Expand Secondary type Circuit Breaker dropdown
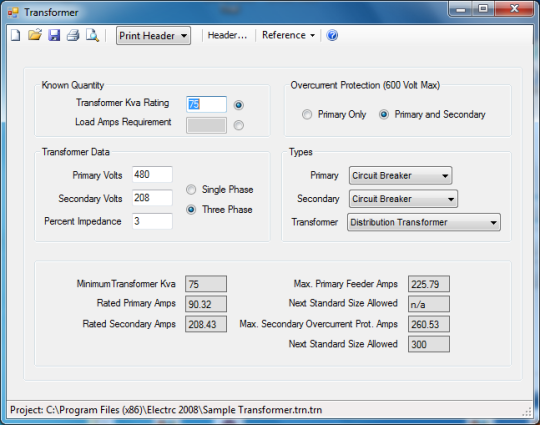This screenshot has height=425, width=540. pos(403,199)
